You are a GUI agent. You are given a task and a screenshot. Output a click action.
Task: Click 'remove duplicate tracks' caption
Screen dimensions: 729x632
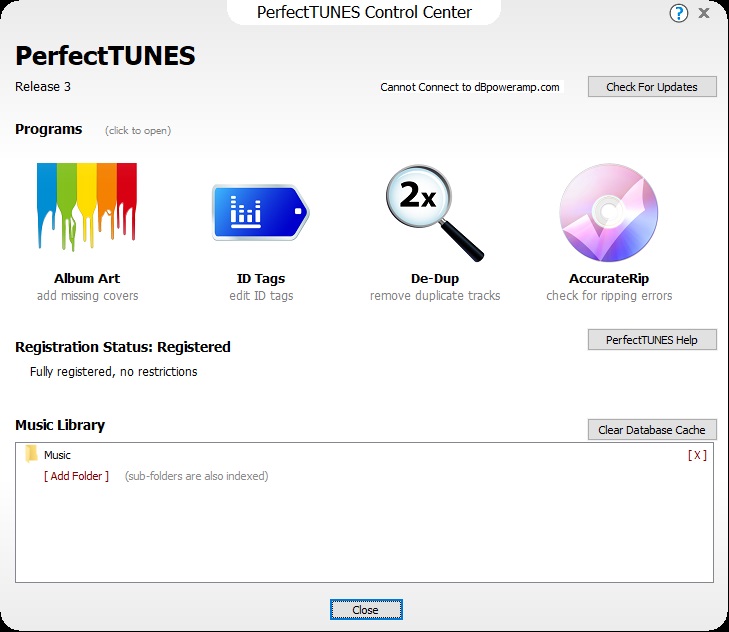click(435, 296)
